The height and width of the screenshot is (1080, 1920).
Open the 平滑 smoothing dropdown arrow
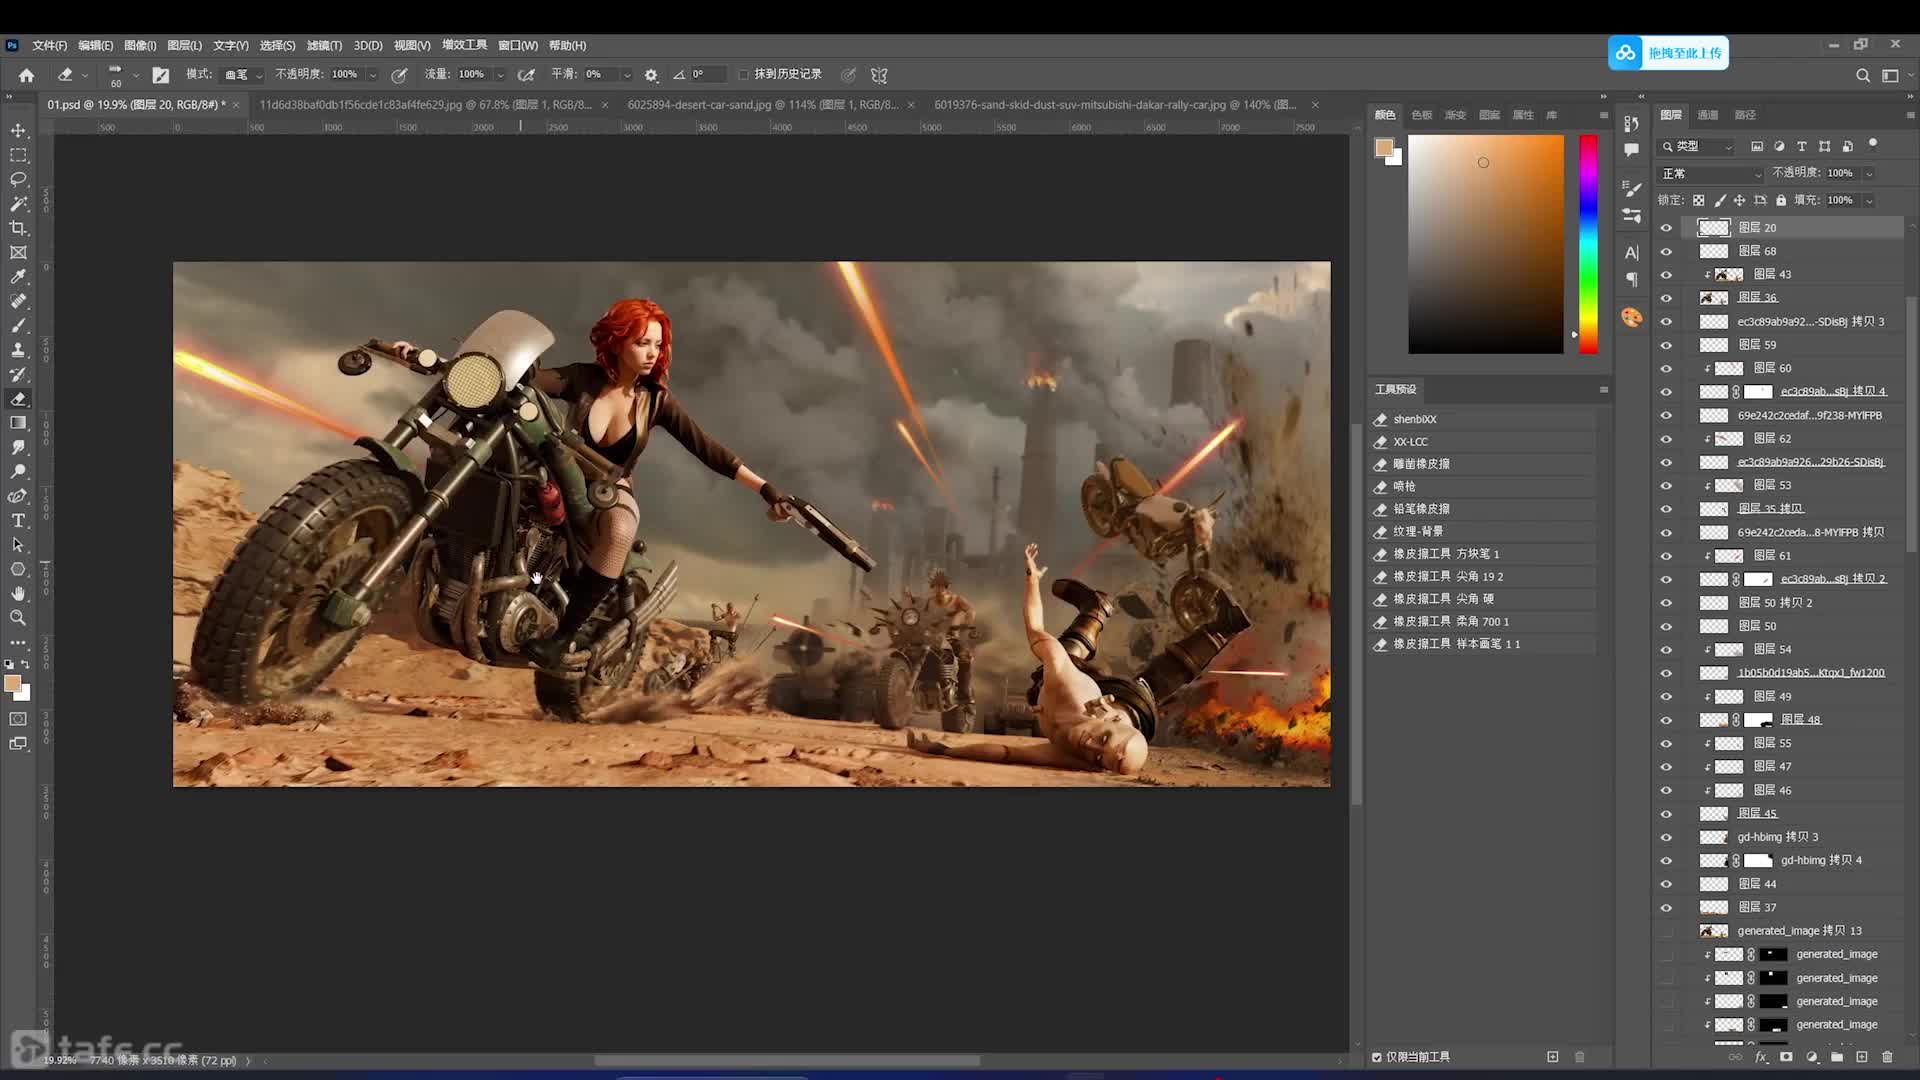[627, 75]
